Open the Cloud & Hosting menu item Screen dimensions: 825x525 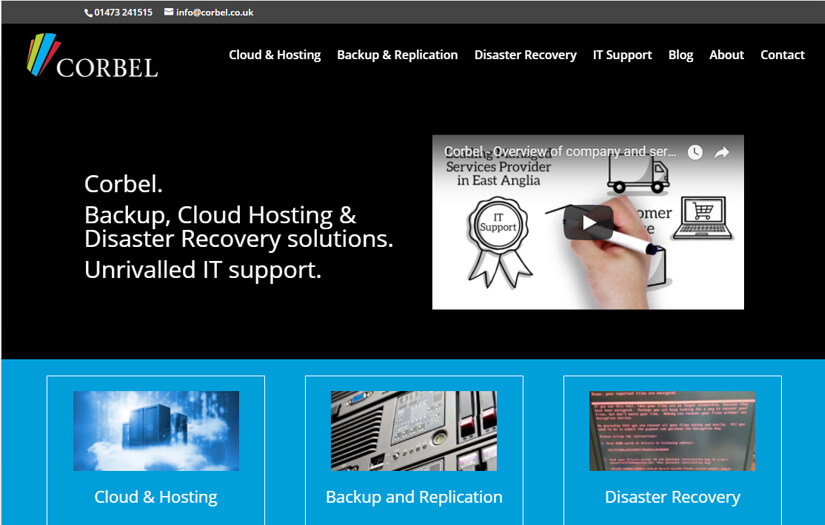275,55
